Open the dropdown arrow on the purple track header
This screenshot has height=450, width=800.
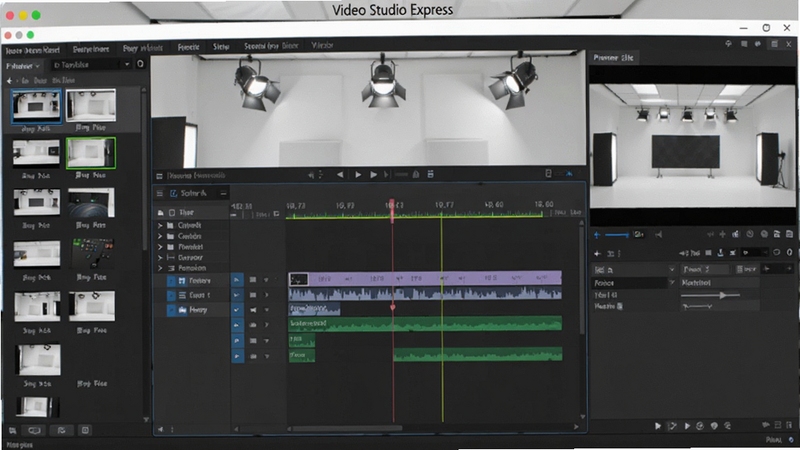pos(266,280)
